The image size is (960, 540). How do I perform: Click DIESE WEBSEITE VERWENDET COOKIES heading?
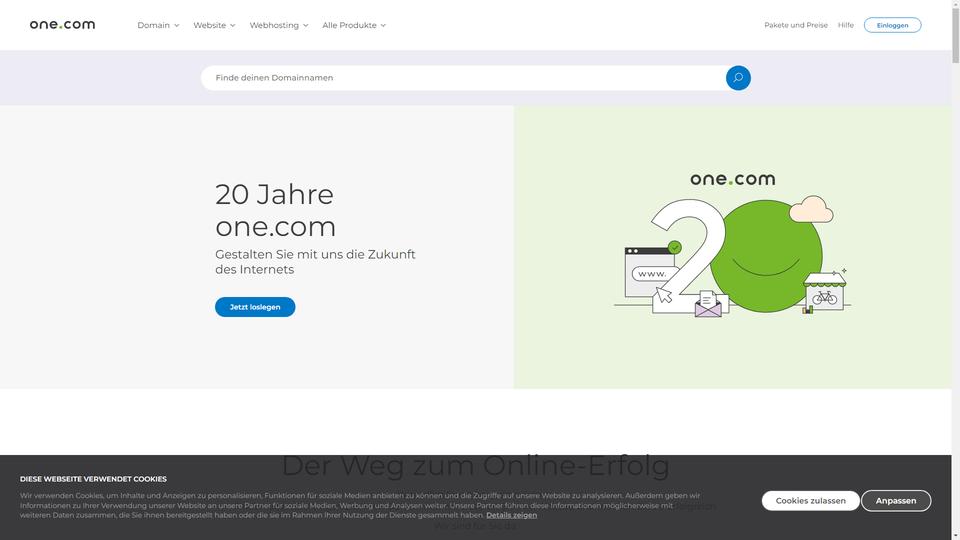[93, 479]
